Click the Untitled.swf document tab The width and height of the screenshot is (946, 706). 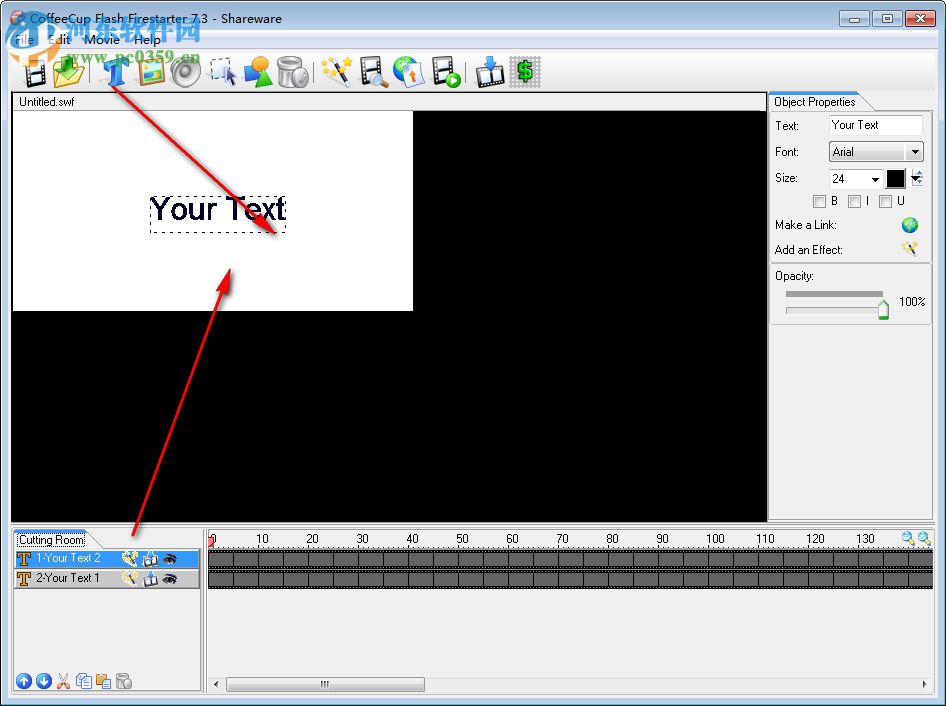tap(46, 102)
